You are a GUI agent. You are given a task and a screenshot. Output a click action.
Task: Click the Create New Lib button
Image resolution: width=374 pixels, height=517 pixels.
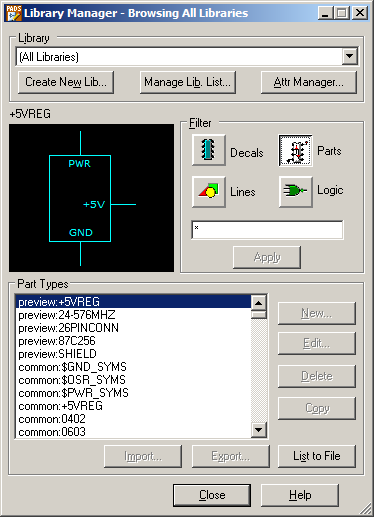[x=66, y=82]
